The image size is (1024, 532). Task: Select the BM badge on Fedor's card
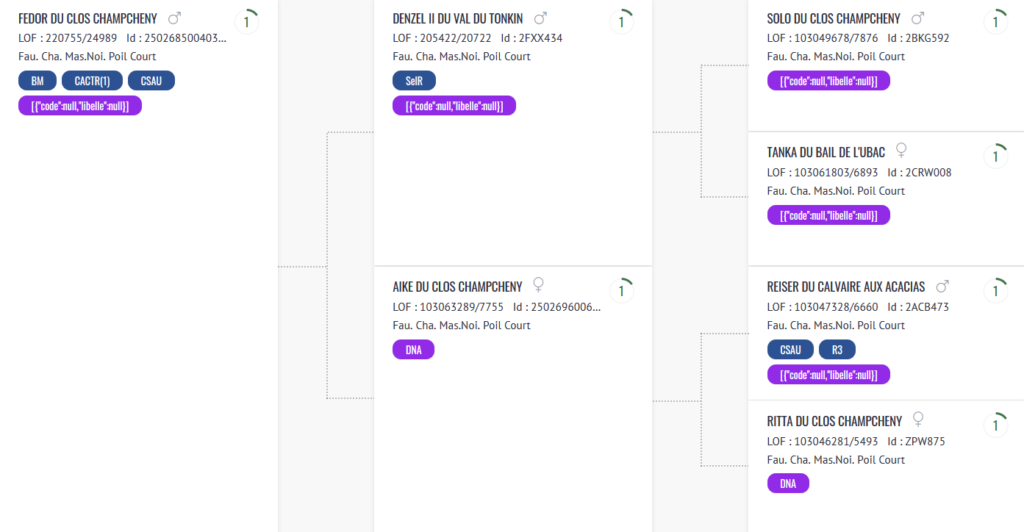pyautogui.click(x=37, y=81)
